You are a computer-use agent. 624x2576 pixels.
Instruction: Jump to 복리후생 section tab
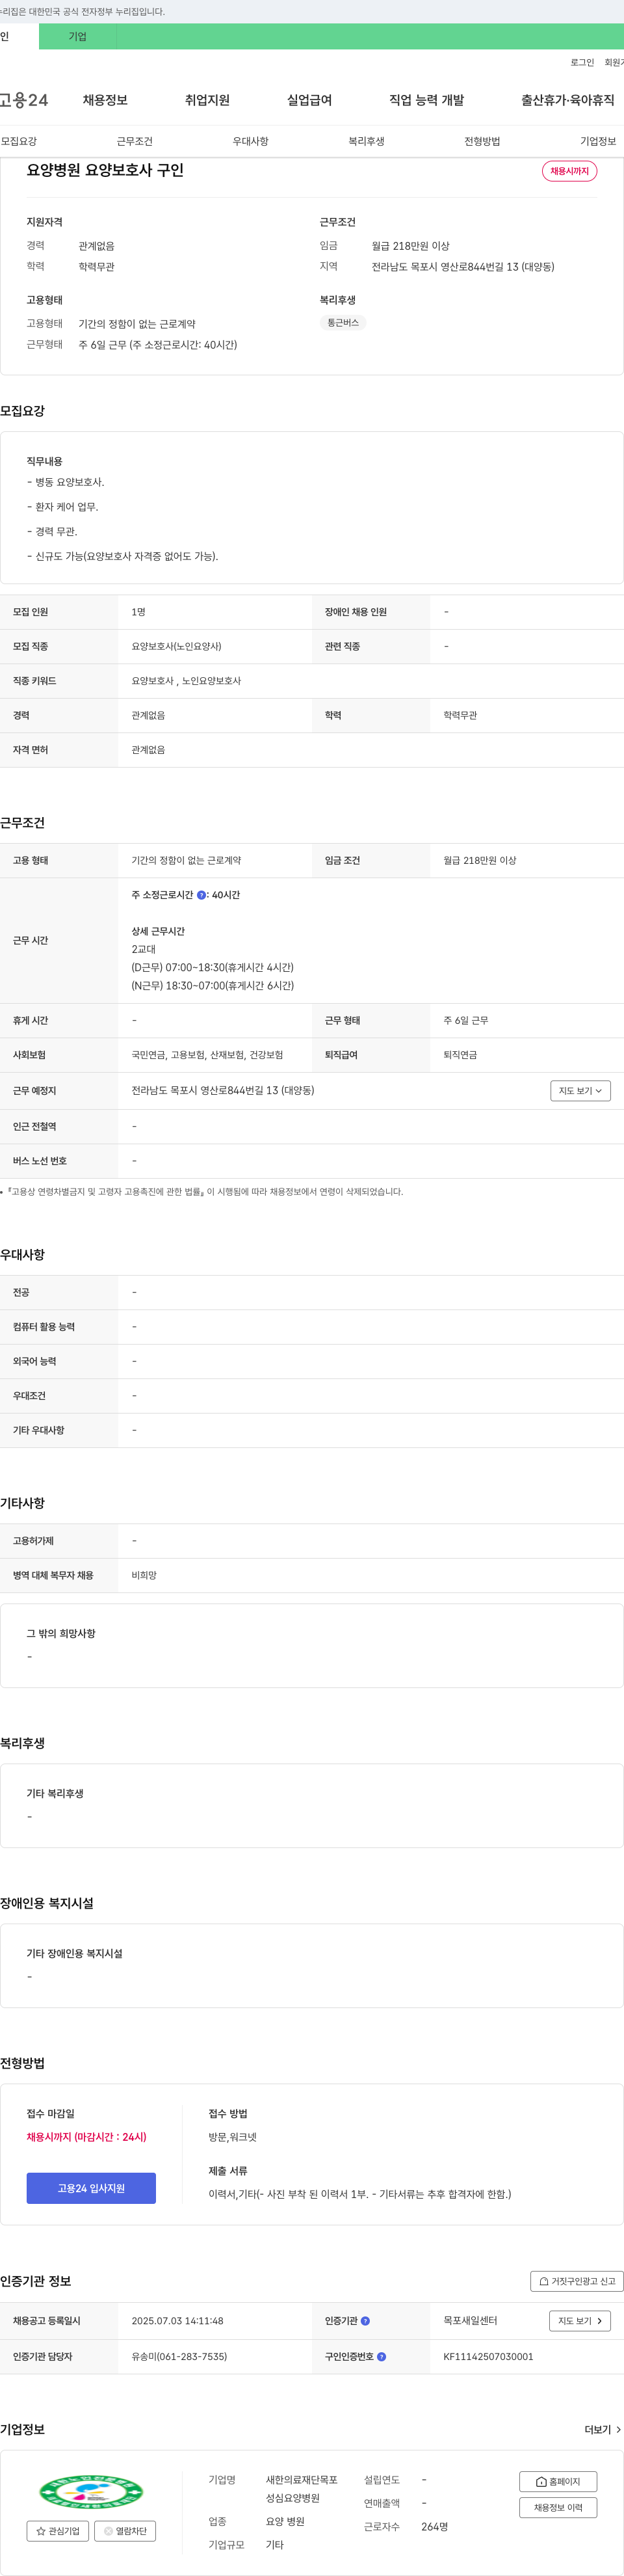coord(367,141)
